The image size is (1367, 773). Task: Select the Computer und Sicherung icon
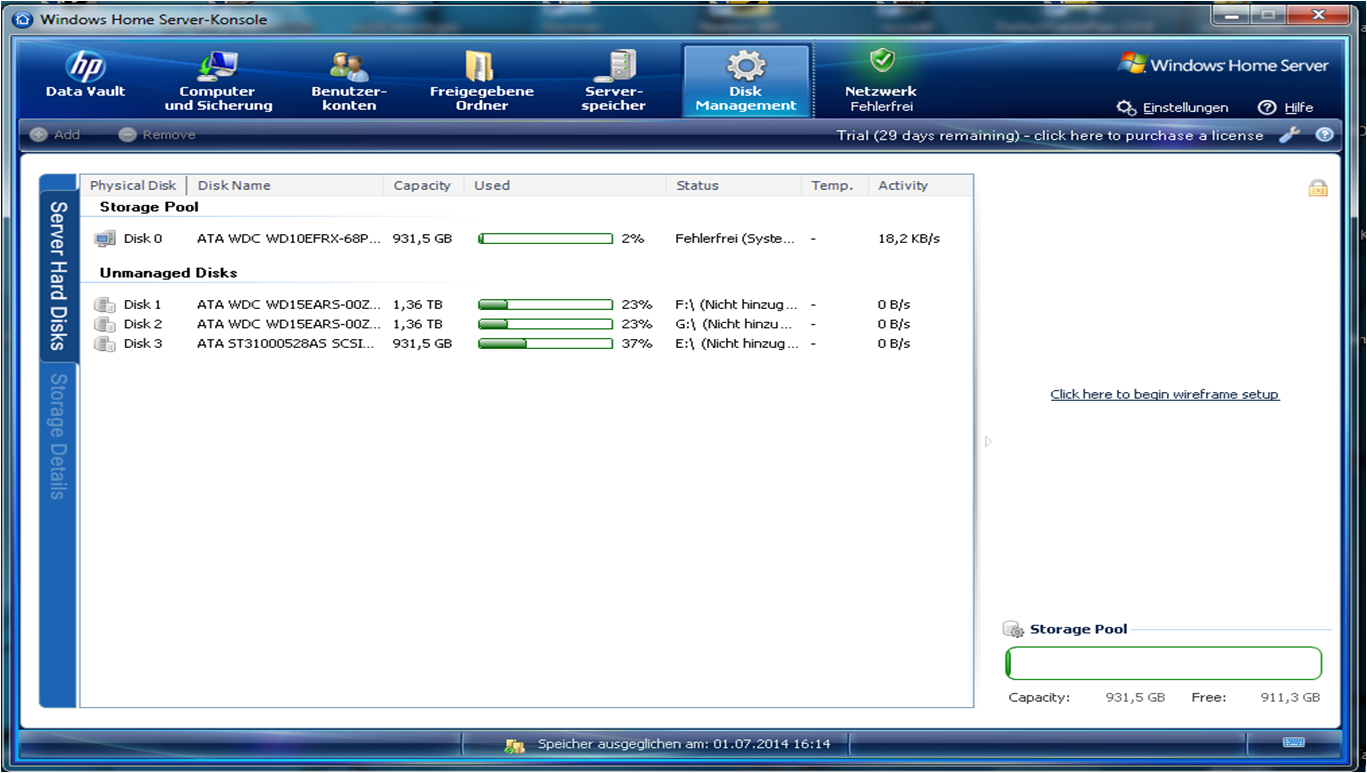point(214,77)
